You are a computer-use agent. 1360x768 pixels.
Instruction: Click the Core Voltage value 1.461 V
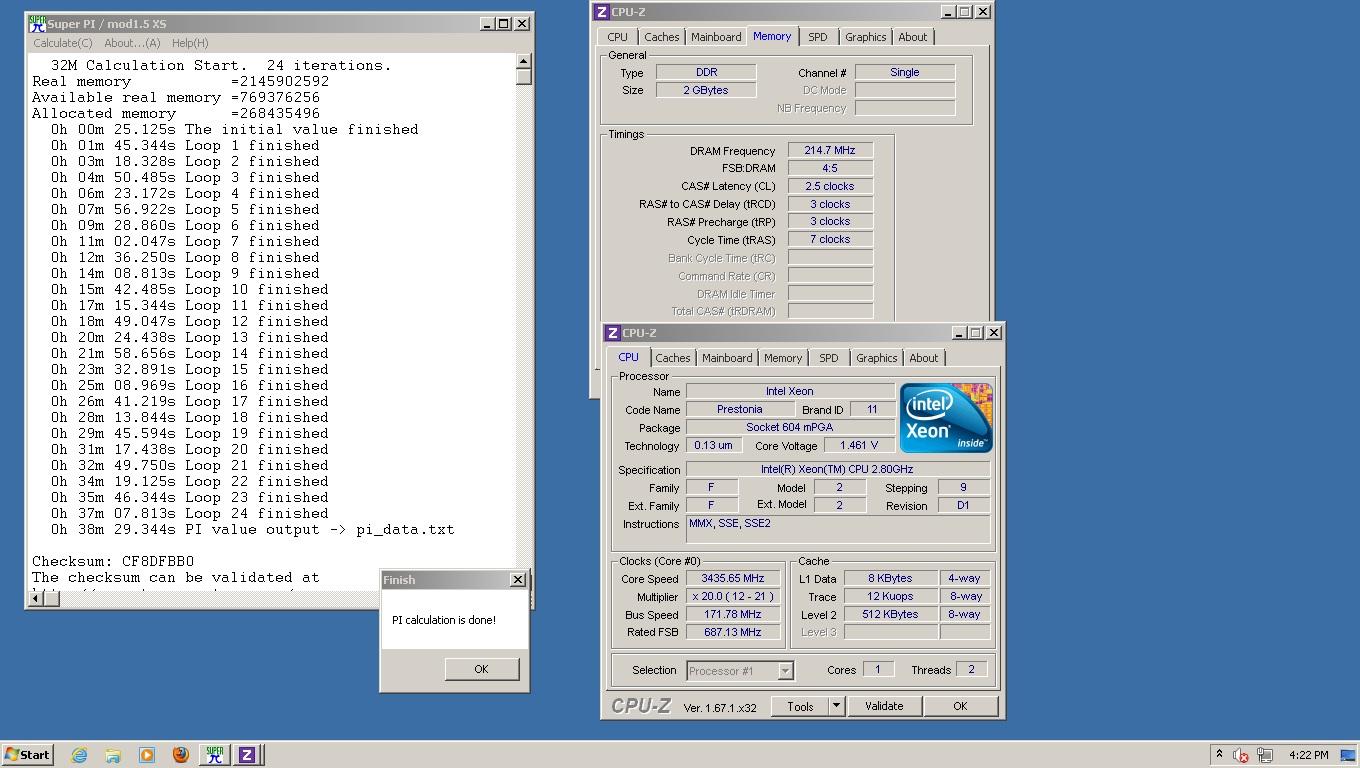coord(859,445)
